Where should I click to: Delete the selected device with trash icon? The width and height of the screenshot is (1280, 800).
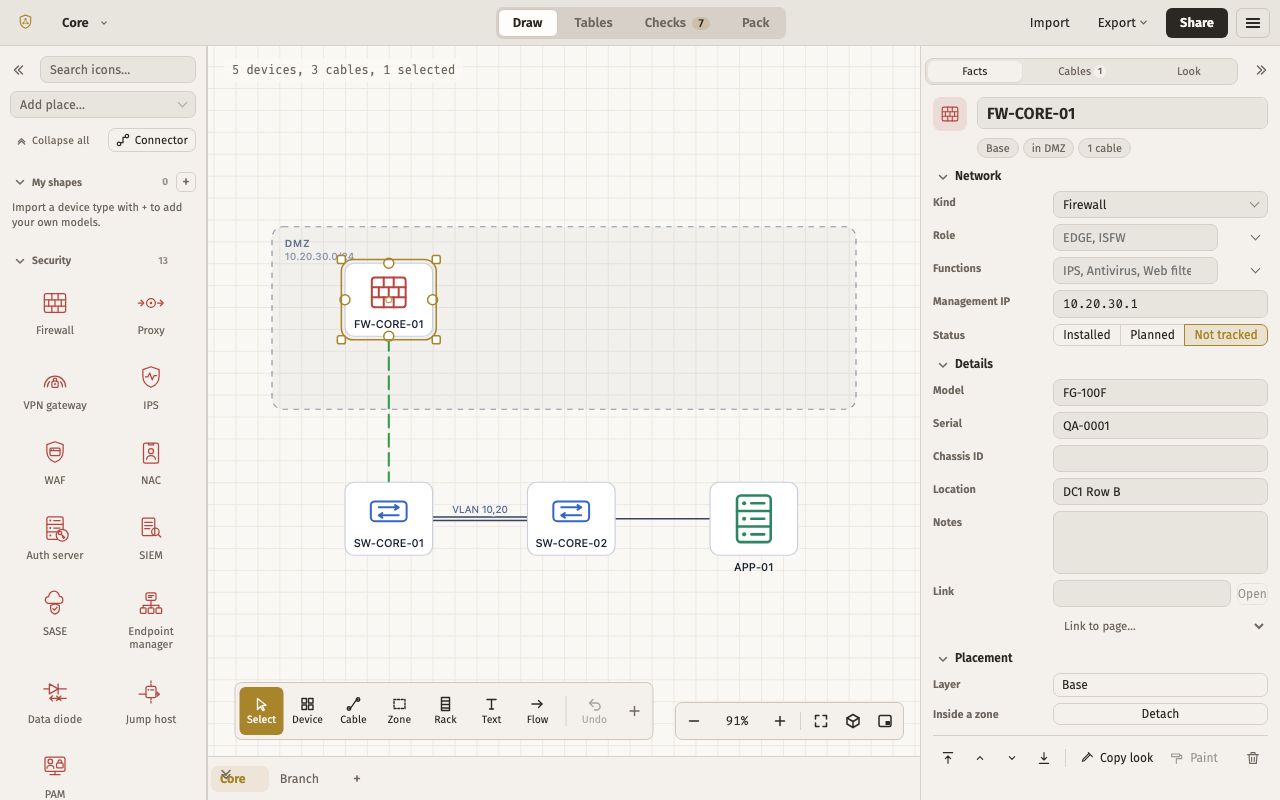[x=1253, y=758]
